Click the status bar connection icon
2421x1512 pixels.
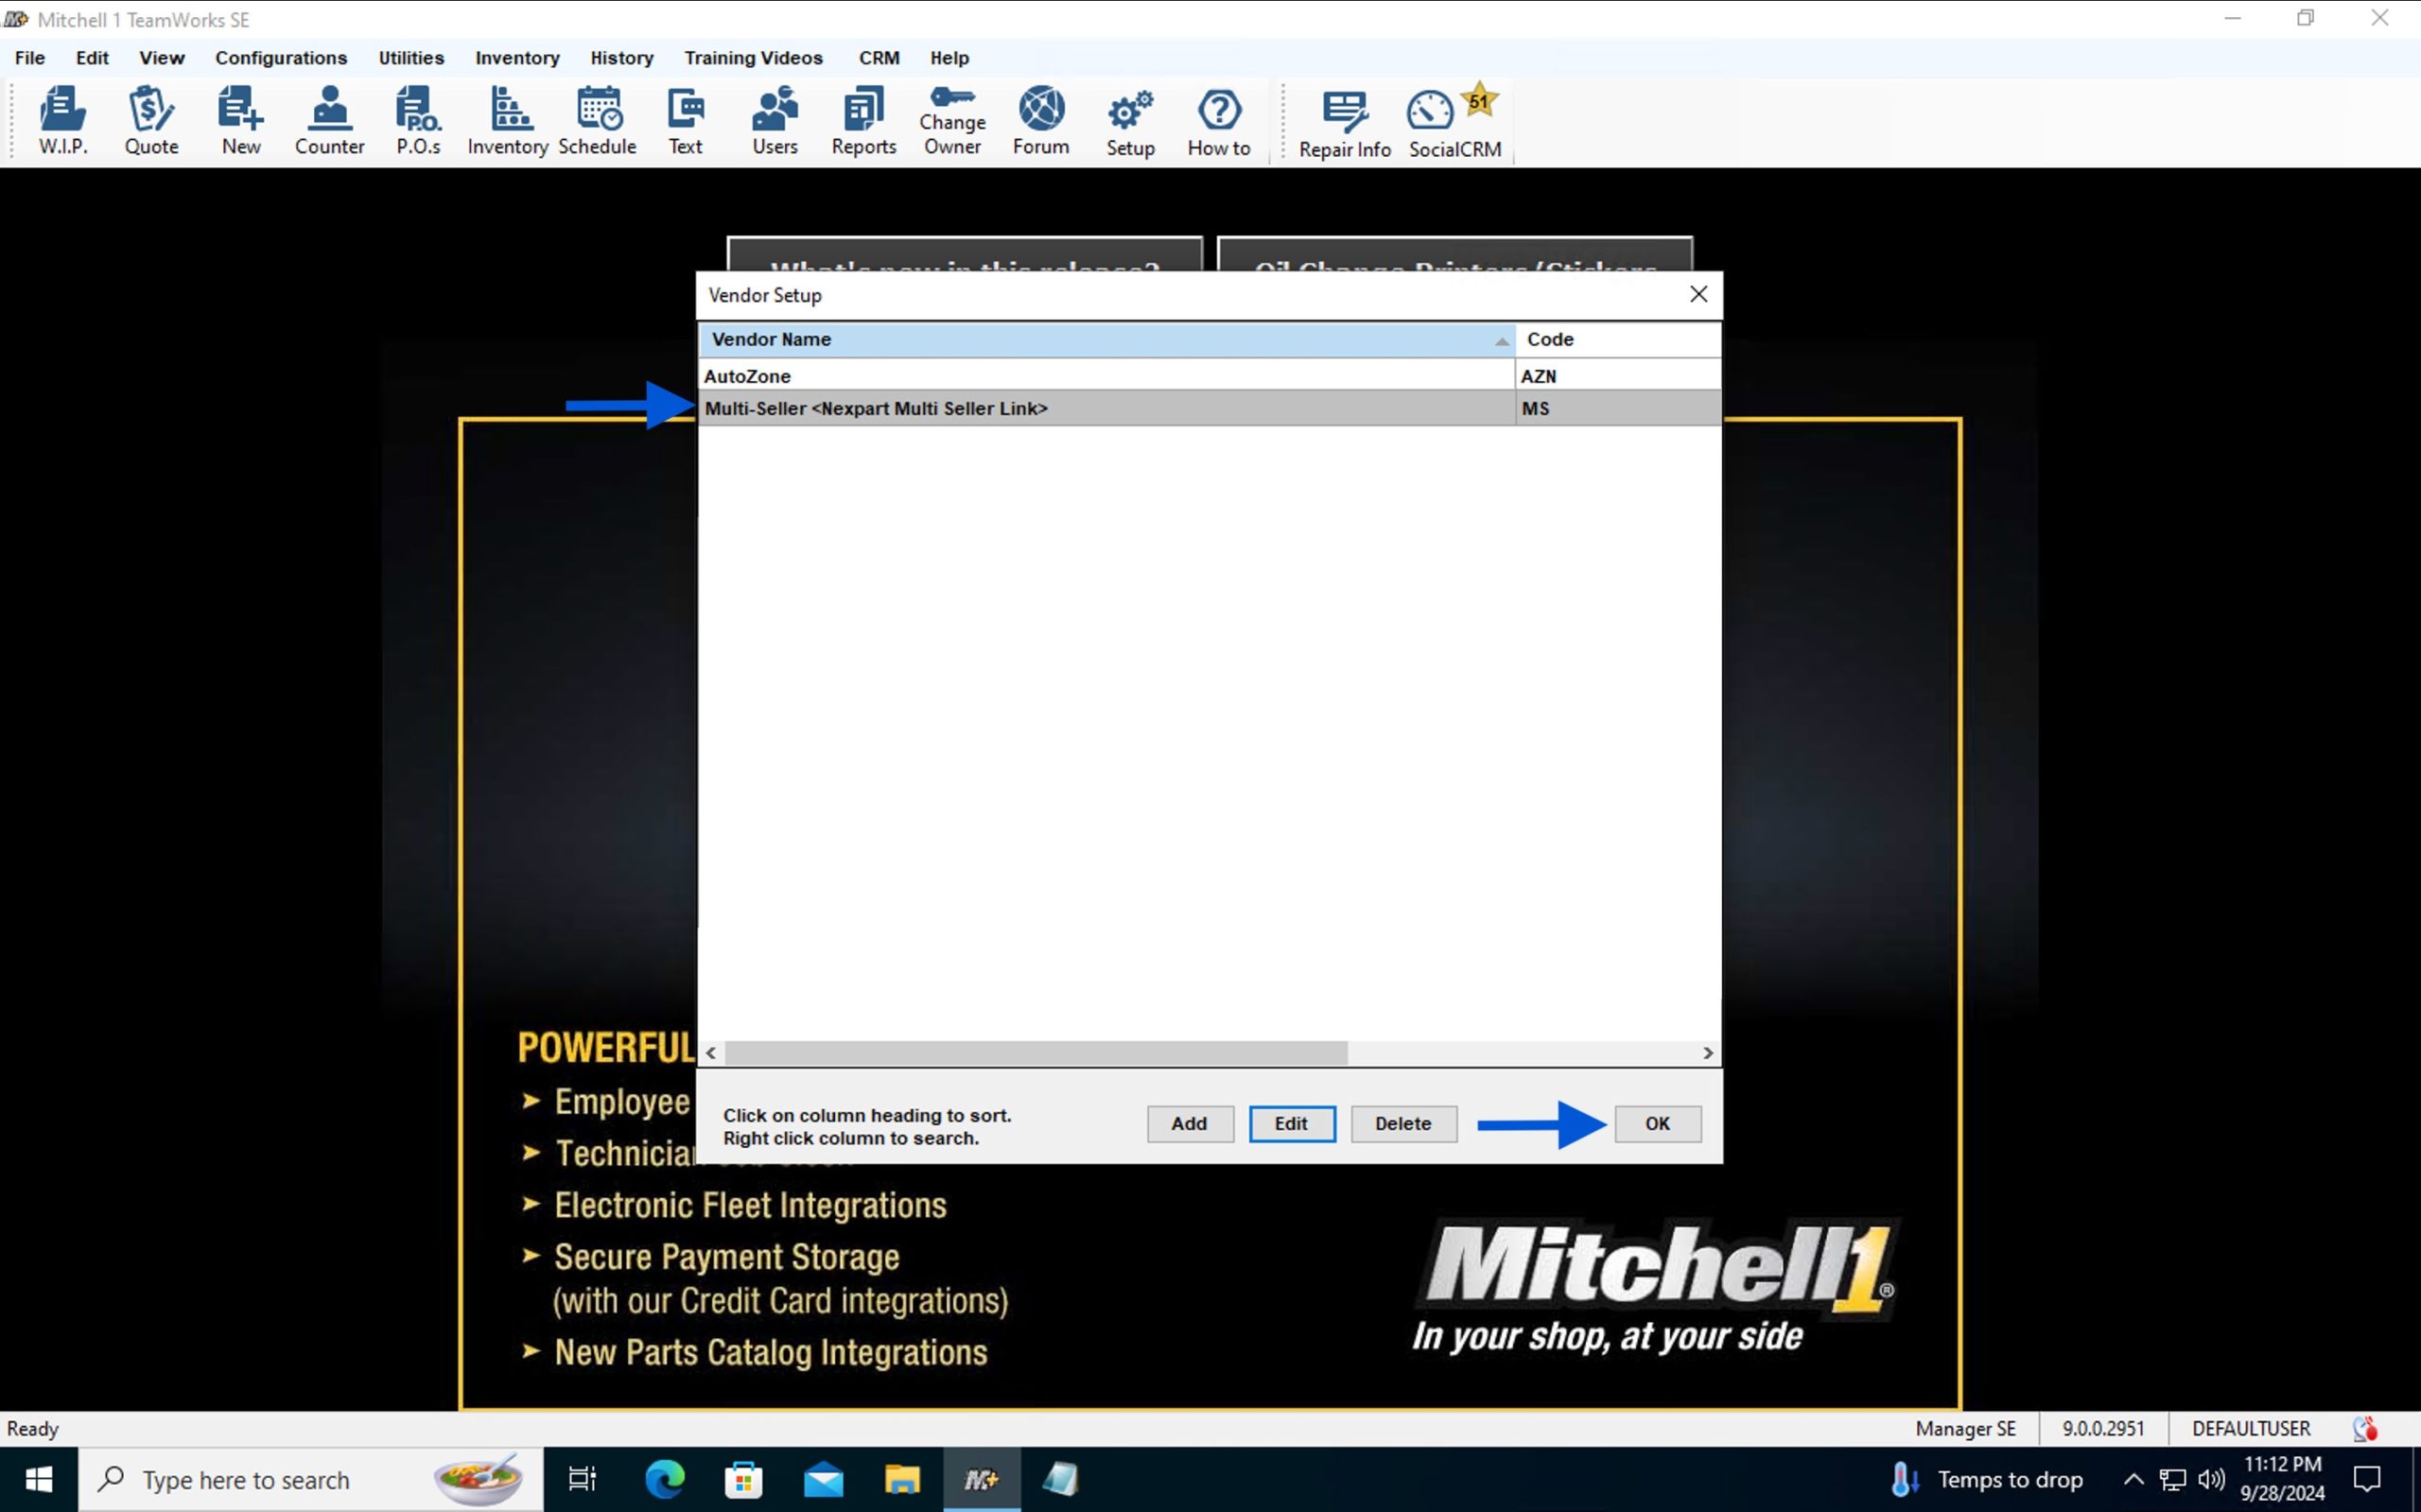pos(2365,1429)
